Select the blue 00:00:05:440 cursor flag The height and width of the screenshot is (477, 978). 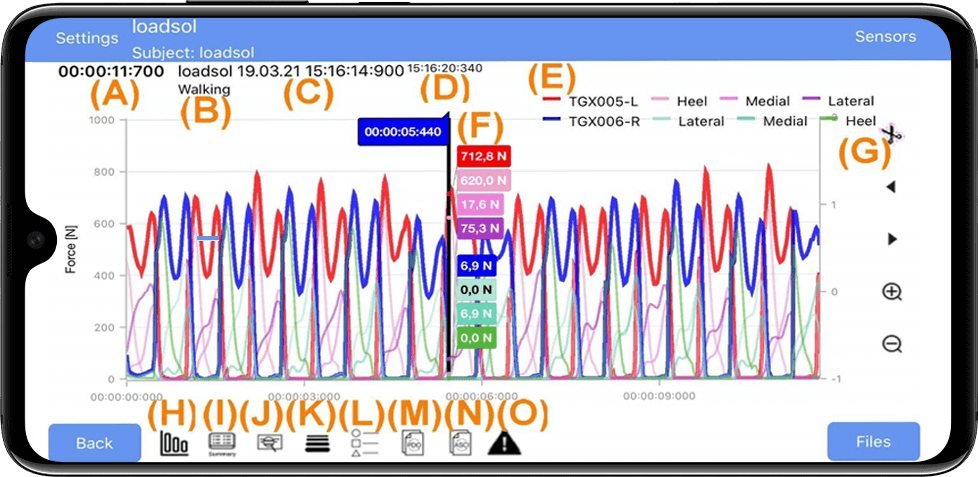click(x=402, y=132)
